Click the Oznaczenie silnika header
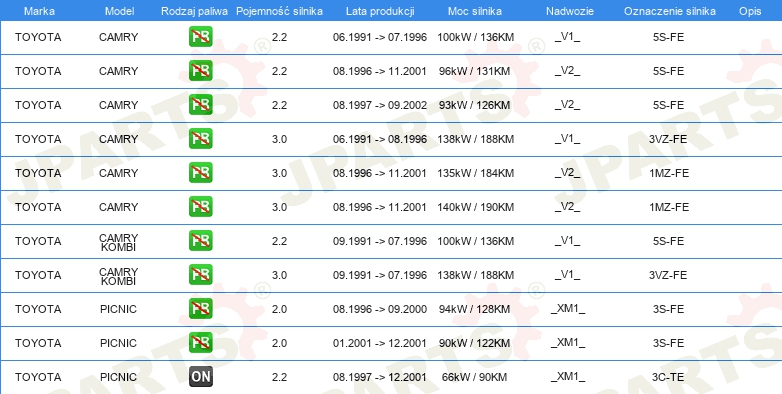Image resolution: width=782 pixels, height=394 pixels. click(670, 11)
